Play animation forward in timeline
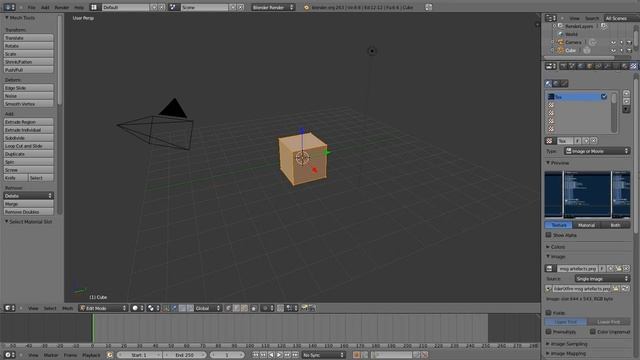 [279, 355]
